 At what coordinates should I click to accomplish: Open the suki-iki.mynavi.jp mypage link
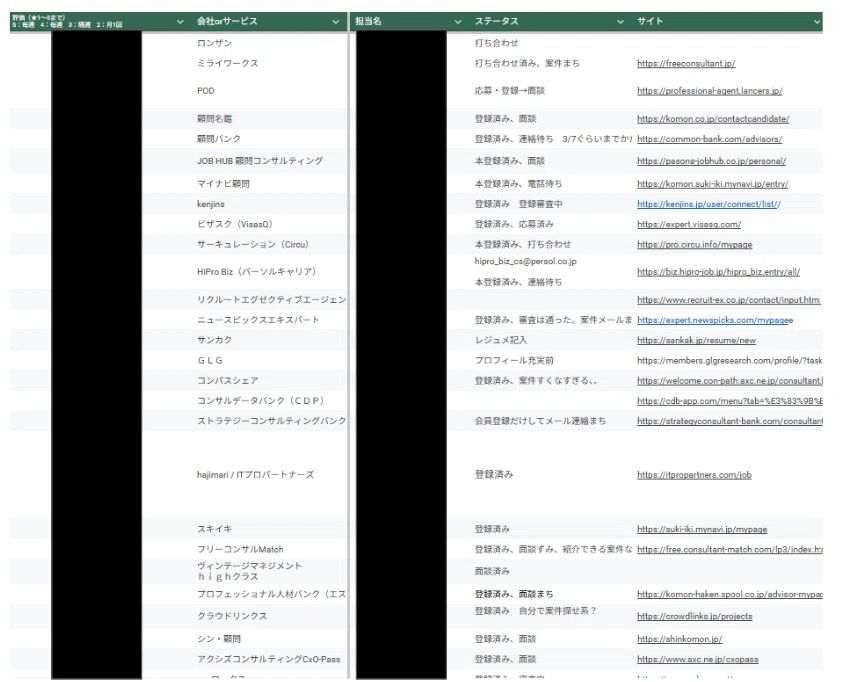coord(702,529)
